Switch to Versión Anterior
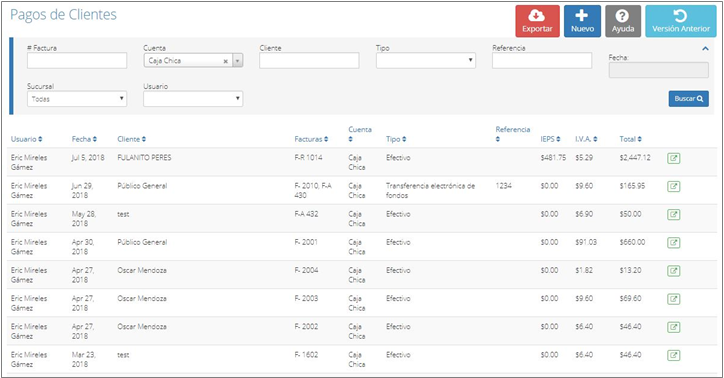Screen dimensions: 724x378 click(x=681, y=21)
